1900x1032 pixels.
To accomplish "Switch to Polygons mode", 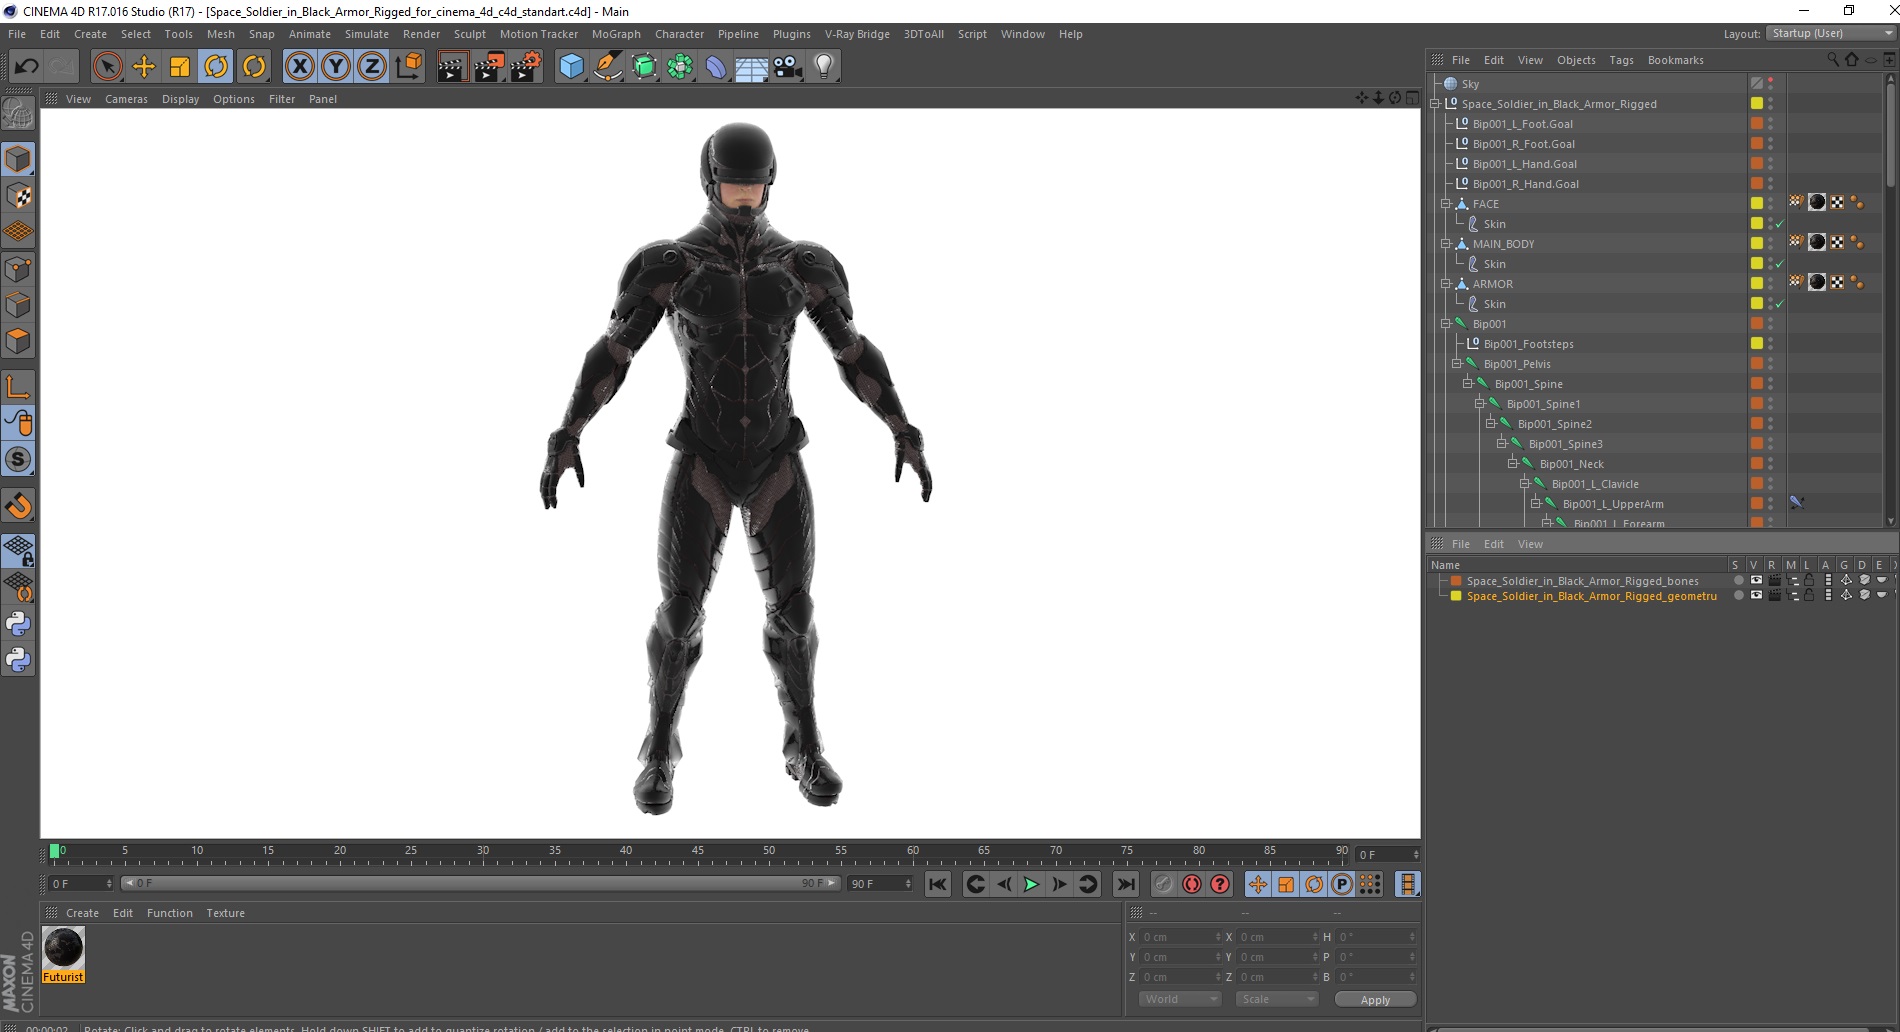I will pos(18,342).
